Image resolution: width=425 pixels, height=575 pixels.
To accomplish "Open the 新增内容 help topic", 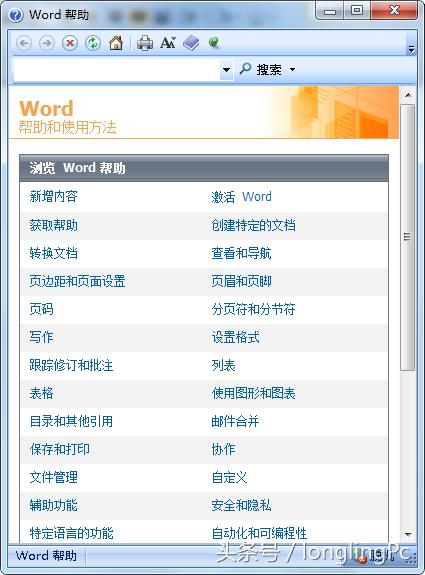I will pyautogui.click(x=54, y=197).
